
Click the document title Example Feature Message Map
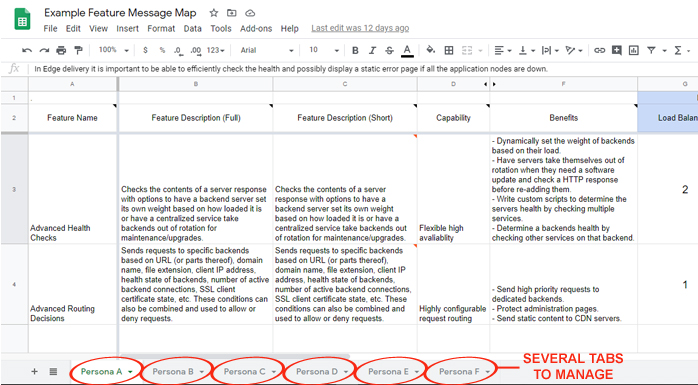pos(120,13)
